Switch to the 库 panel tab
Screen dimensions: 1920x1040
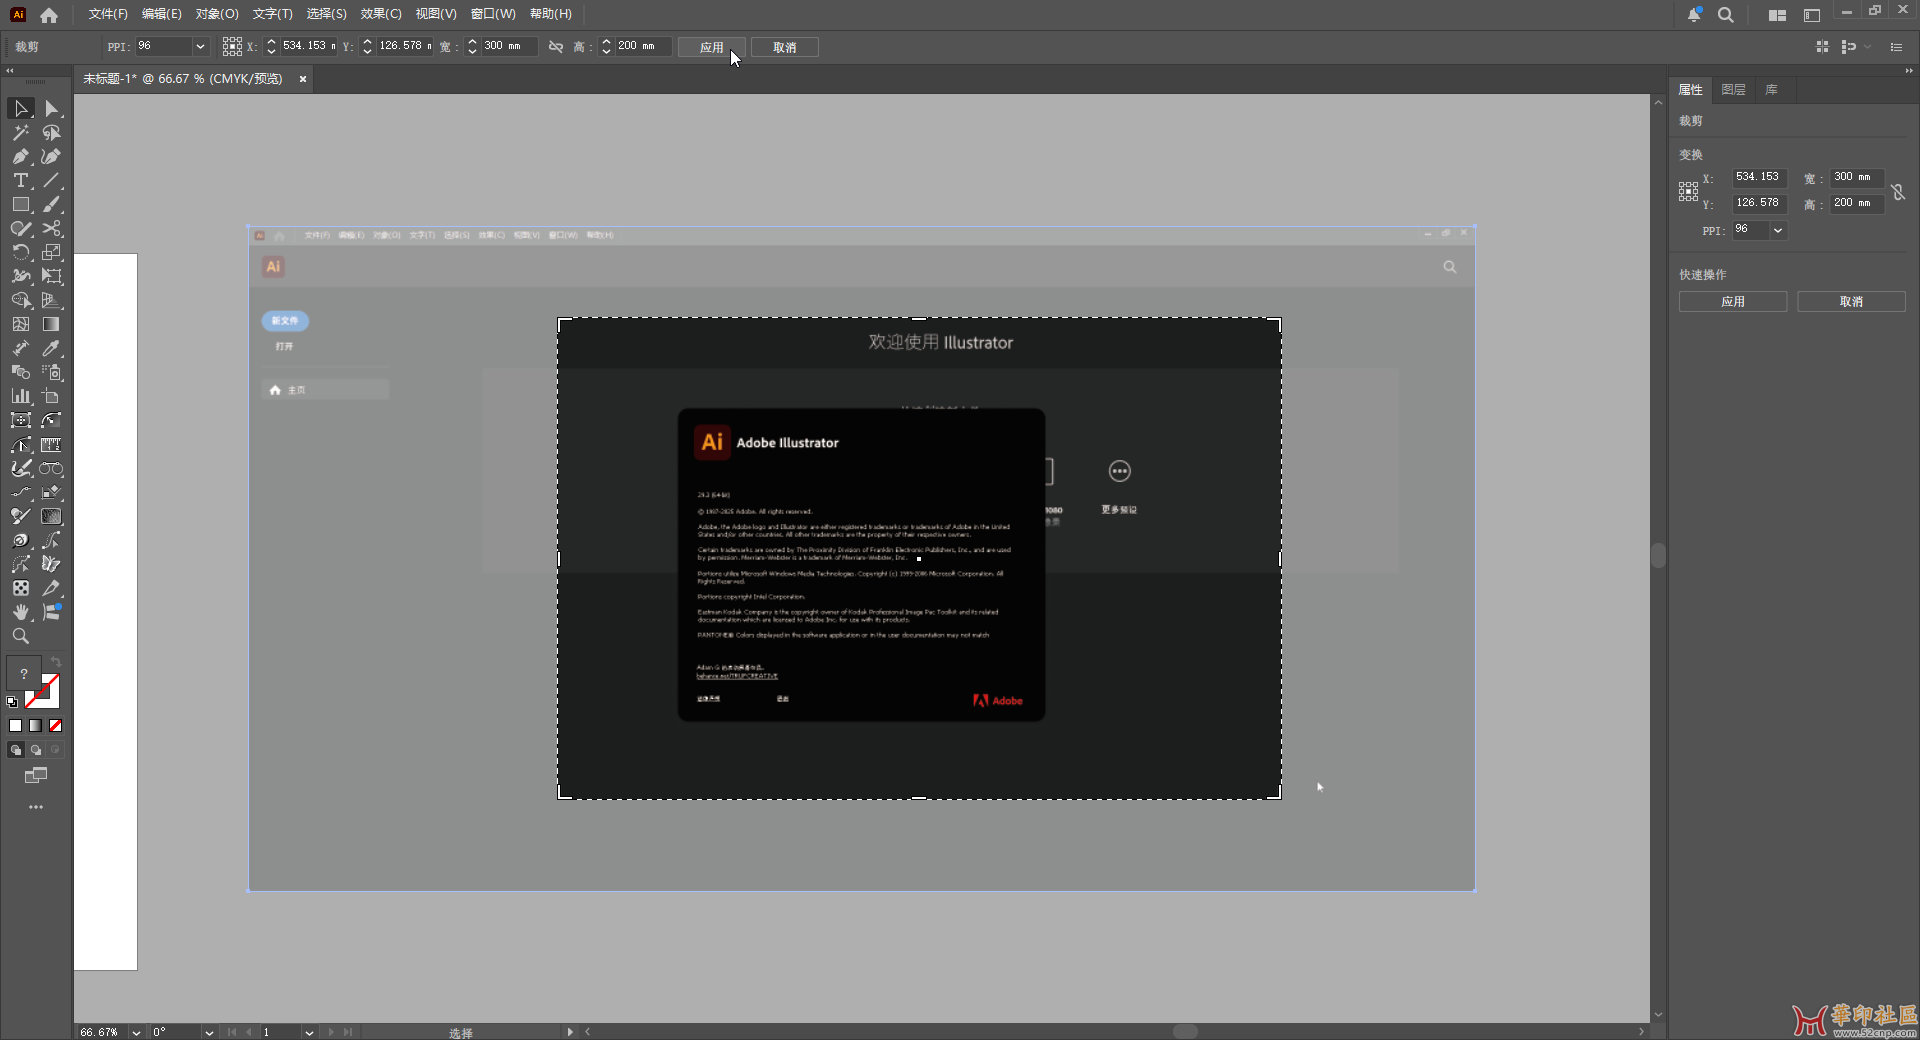click(1771, 90)
